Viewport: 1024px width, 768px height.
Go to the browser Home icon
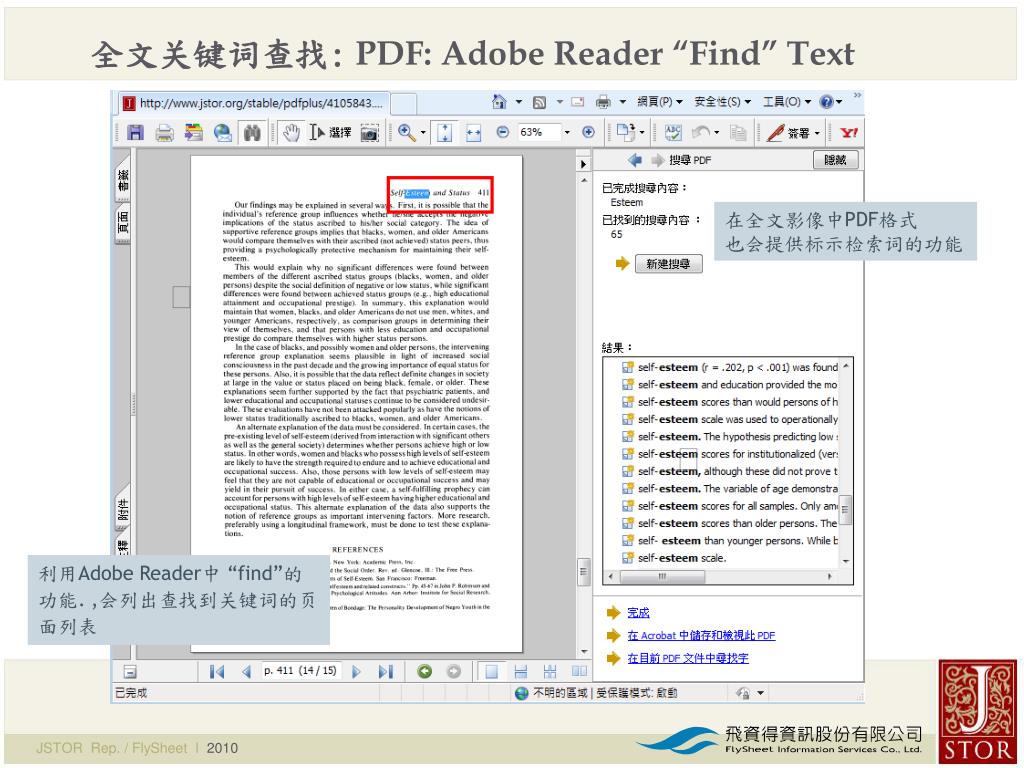coord(499,102)
